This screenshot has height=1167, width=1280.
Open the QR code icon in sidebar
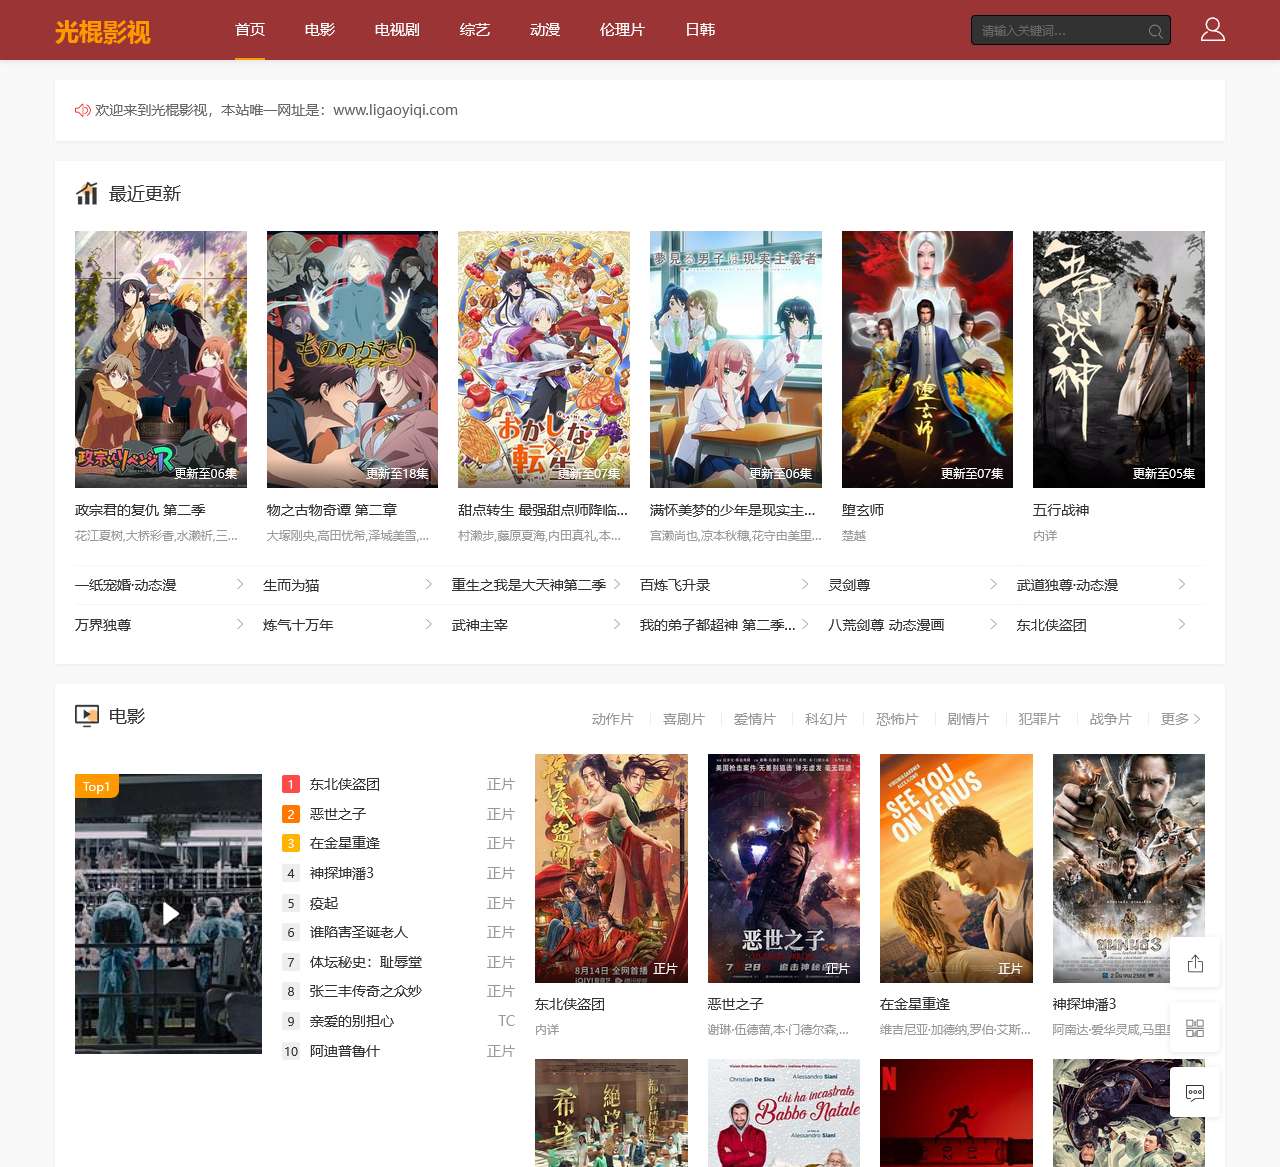point(1195,1028)
